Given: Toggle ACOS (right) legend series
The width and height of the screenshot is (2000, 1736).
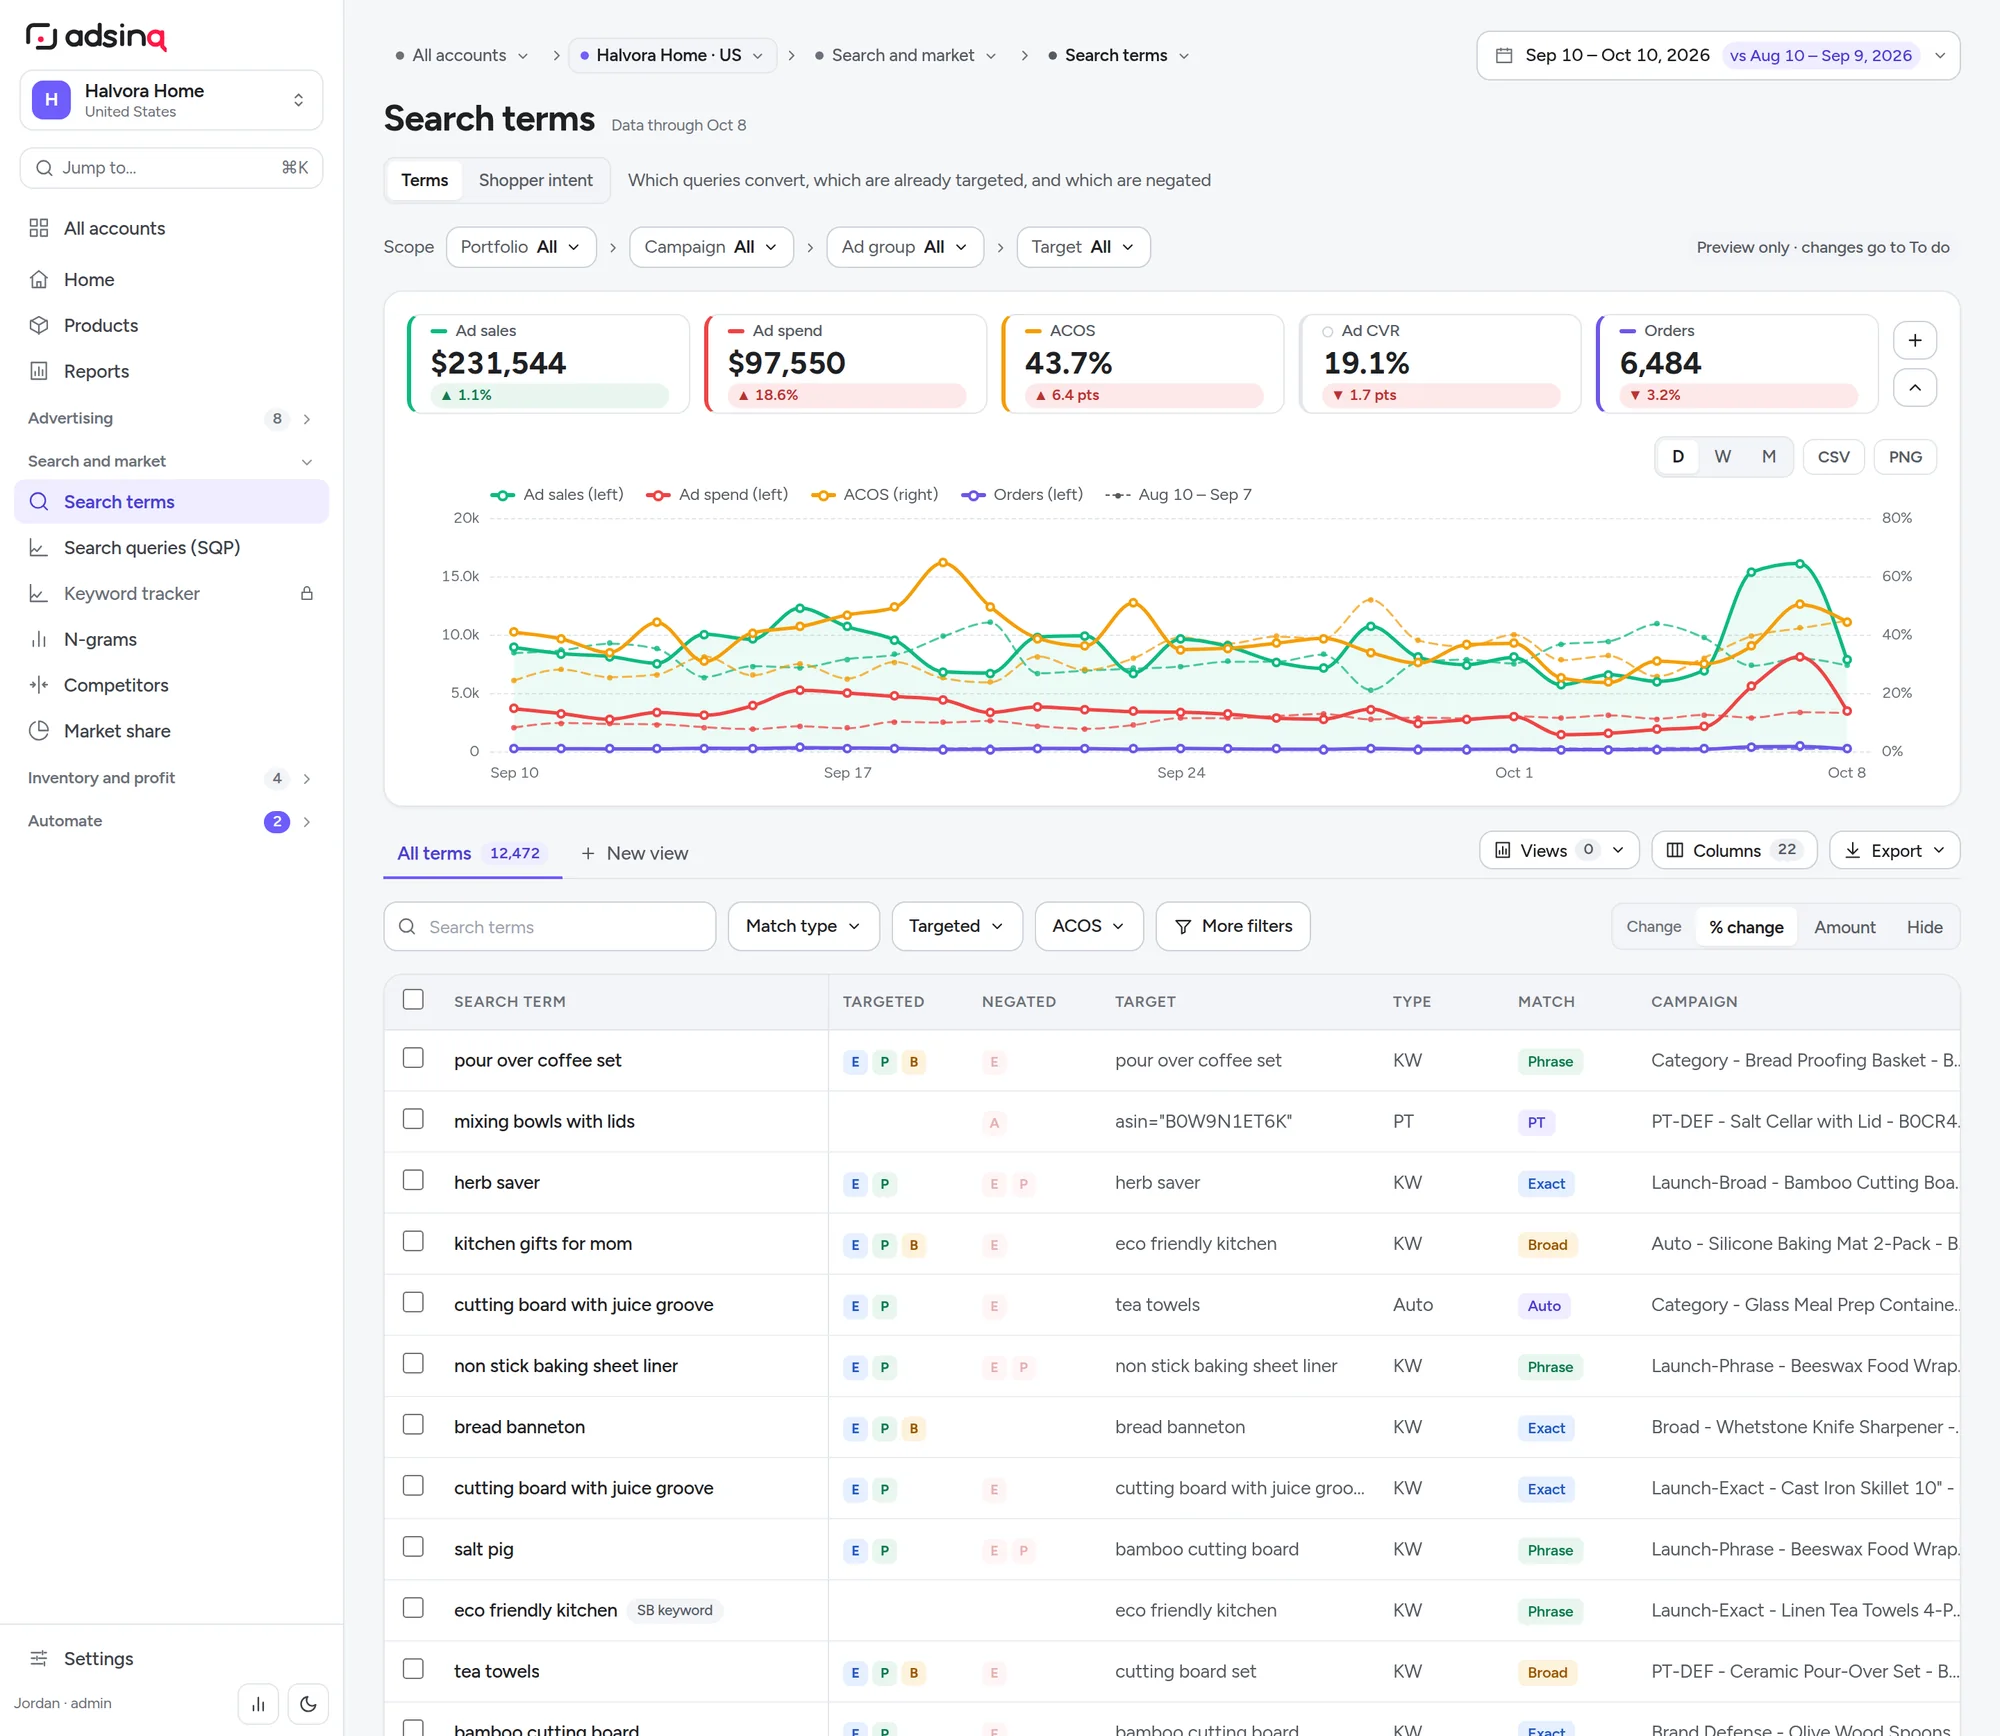Looking at the screenshot, I should pos(874,495).
